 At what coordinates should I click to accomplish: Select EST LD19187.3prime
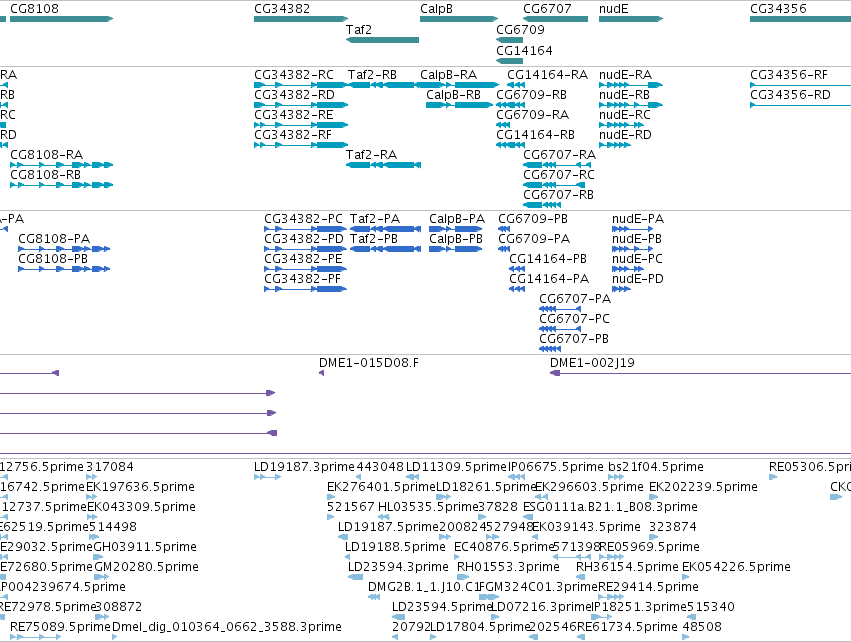point(304,467)
